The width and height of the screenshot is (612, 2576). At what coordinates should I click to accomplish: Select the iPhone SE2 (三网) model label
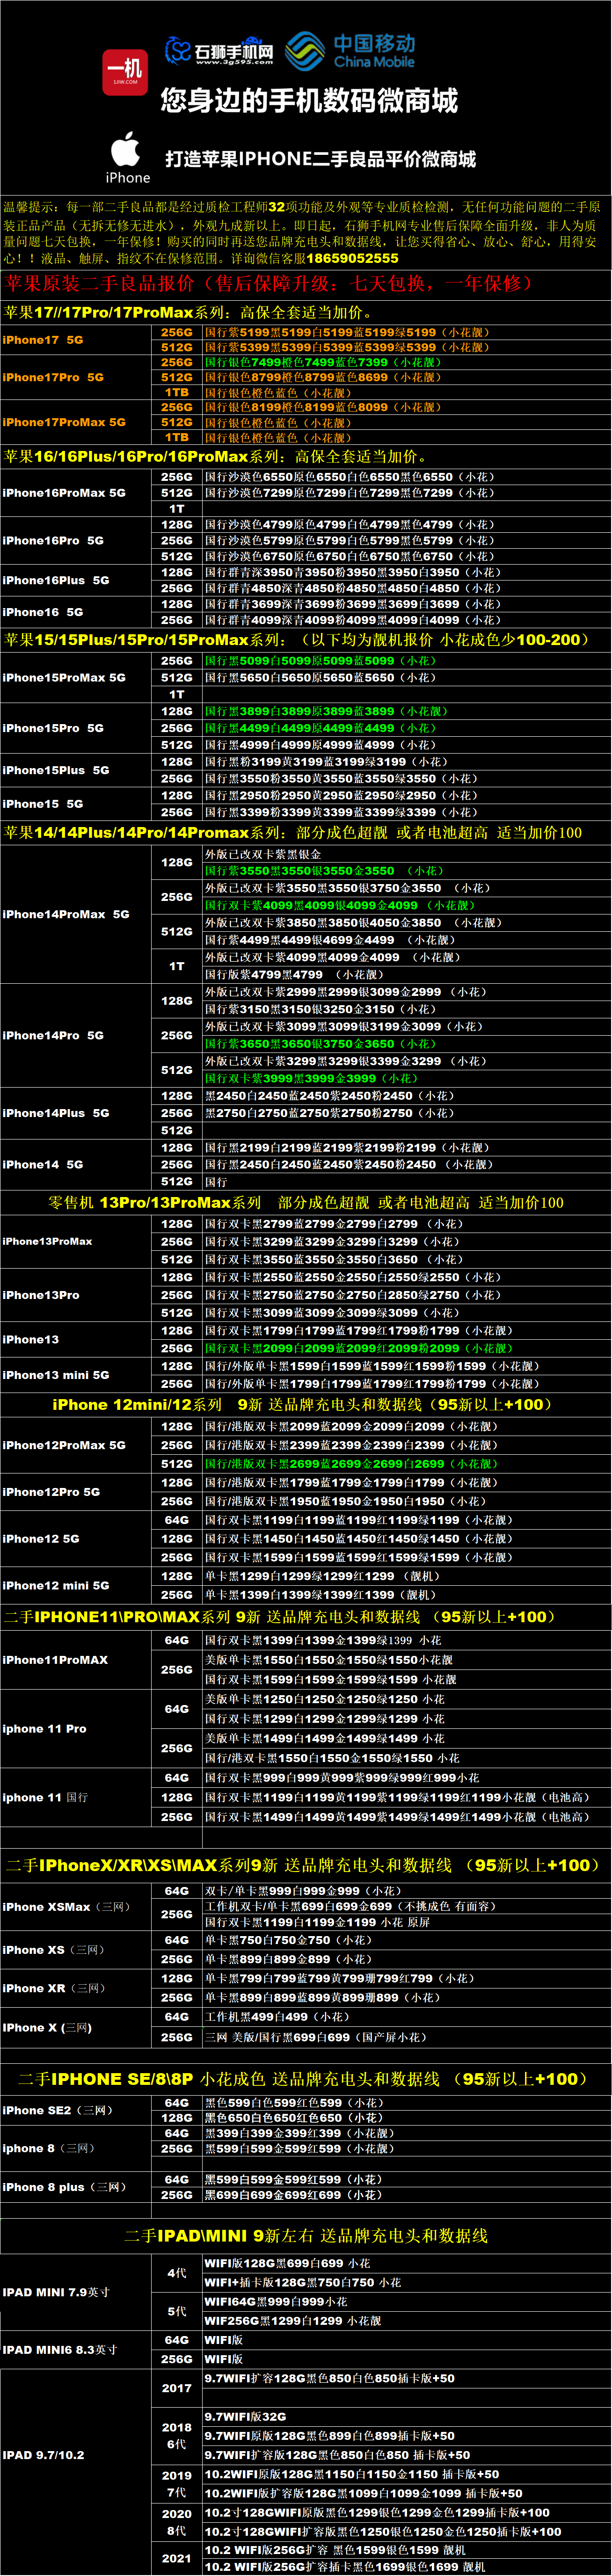pos(57,2110)
